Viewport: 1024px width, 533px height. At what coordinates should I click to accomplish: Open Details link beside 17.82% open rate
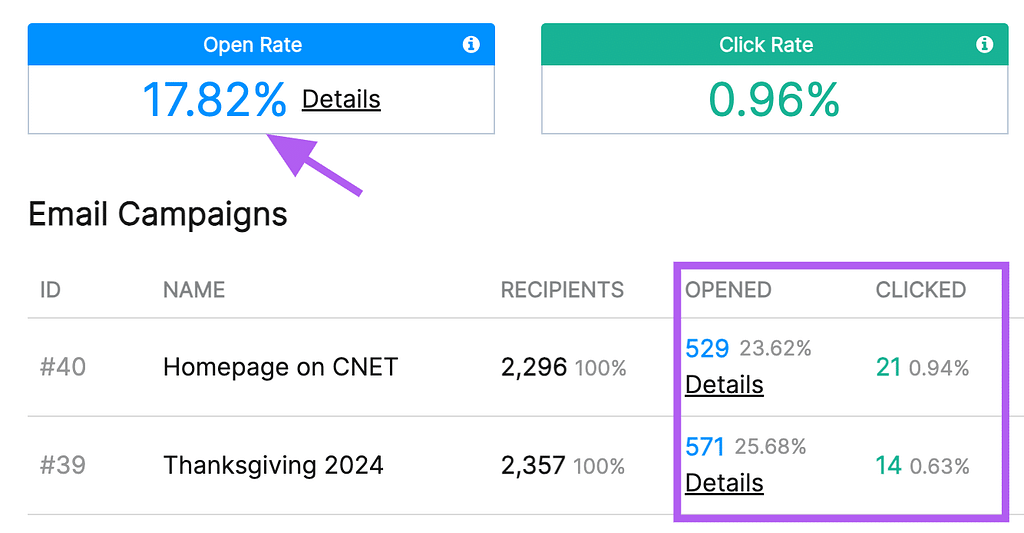341,99
